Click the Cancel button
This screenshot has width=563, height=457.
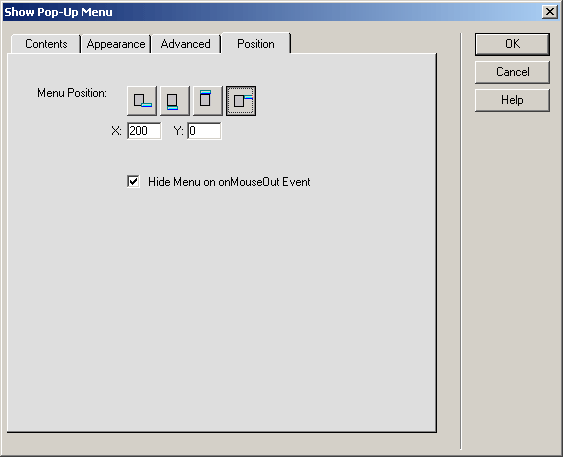[x=512, y=72]
